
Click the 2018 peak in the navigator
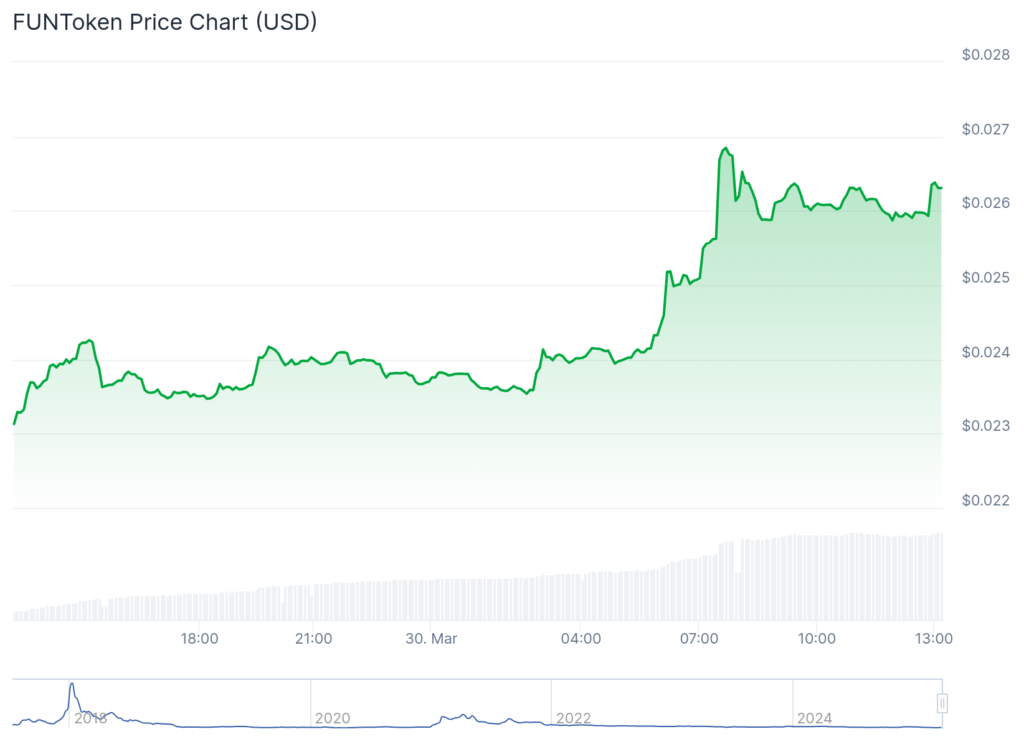72,688
